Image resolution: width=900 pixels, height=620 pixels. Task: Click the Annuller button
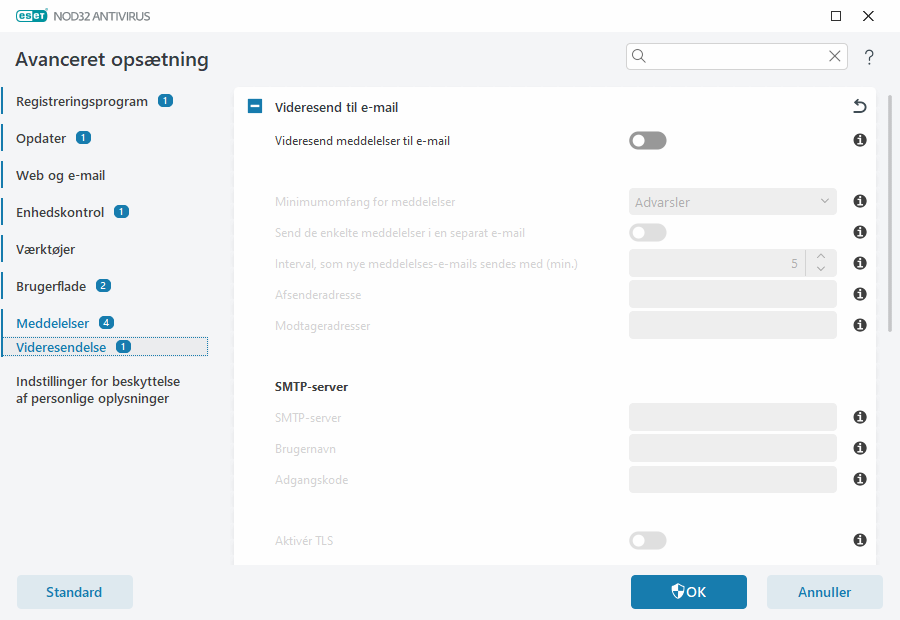tap(824, 592)
